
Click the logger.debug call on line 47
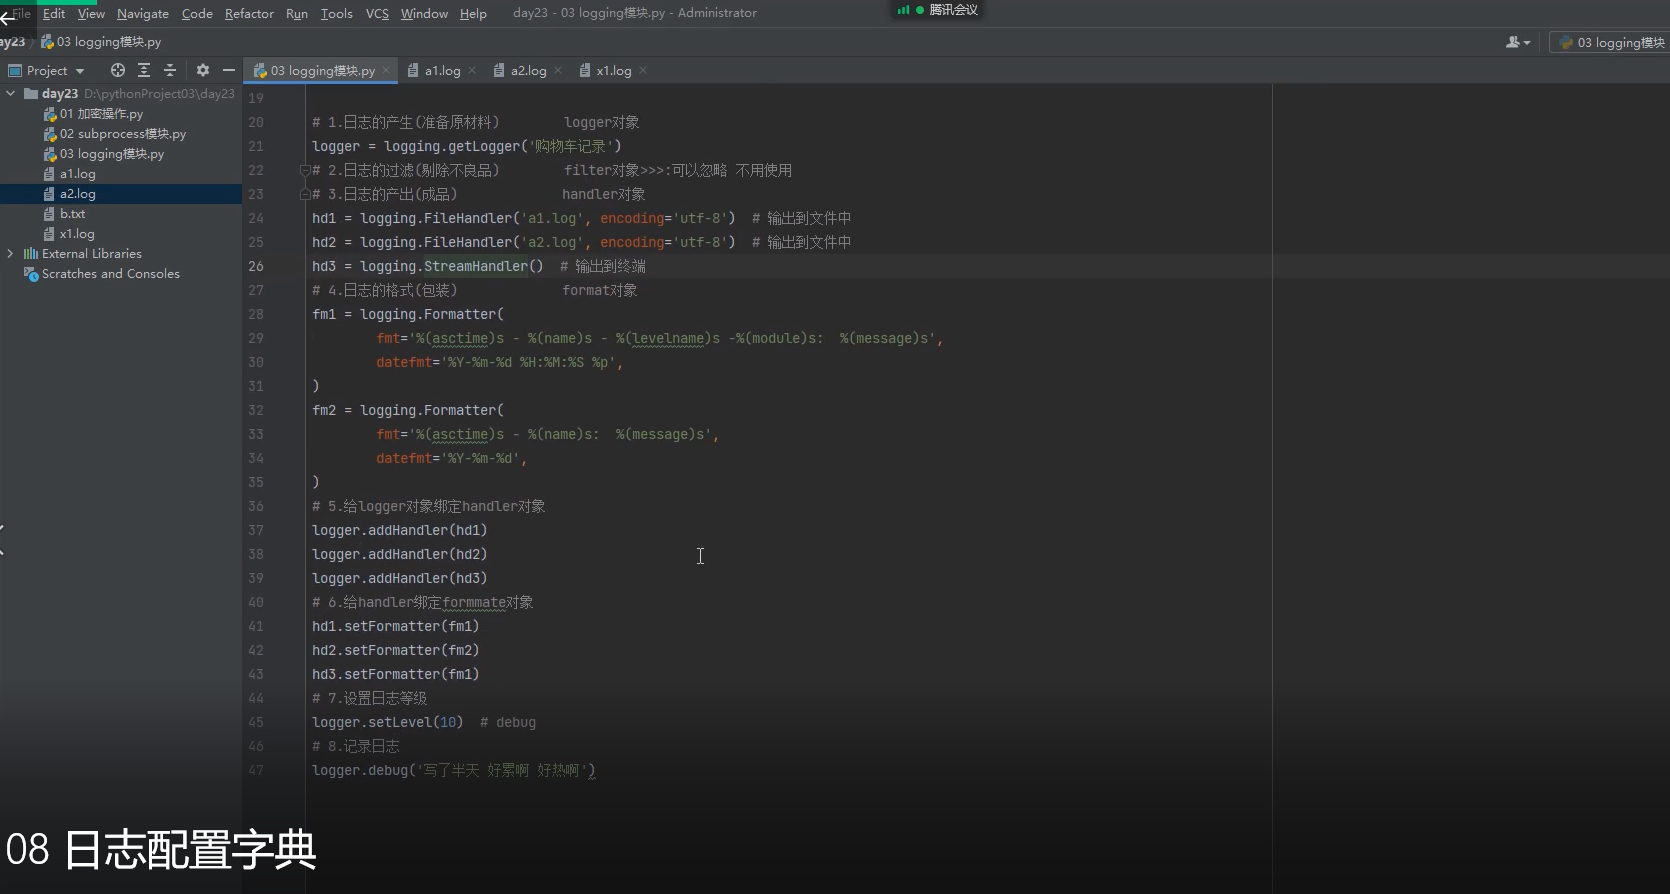(454, 770)
